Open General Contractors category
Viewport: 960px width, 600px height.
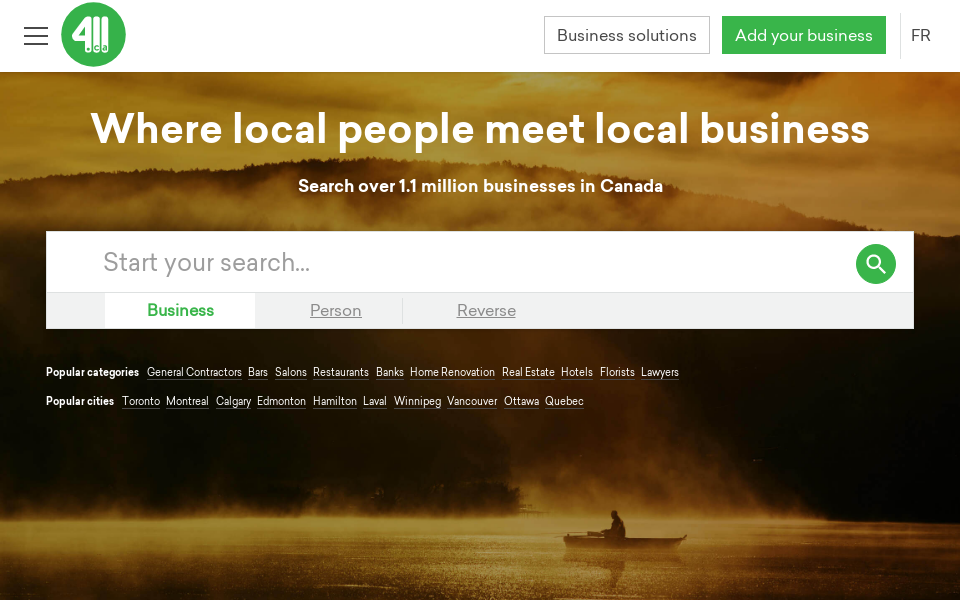(194, 372)
